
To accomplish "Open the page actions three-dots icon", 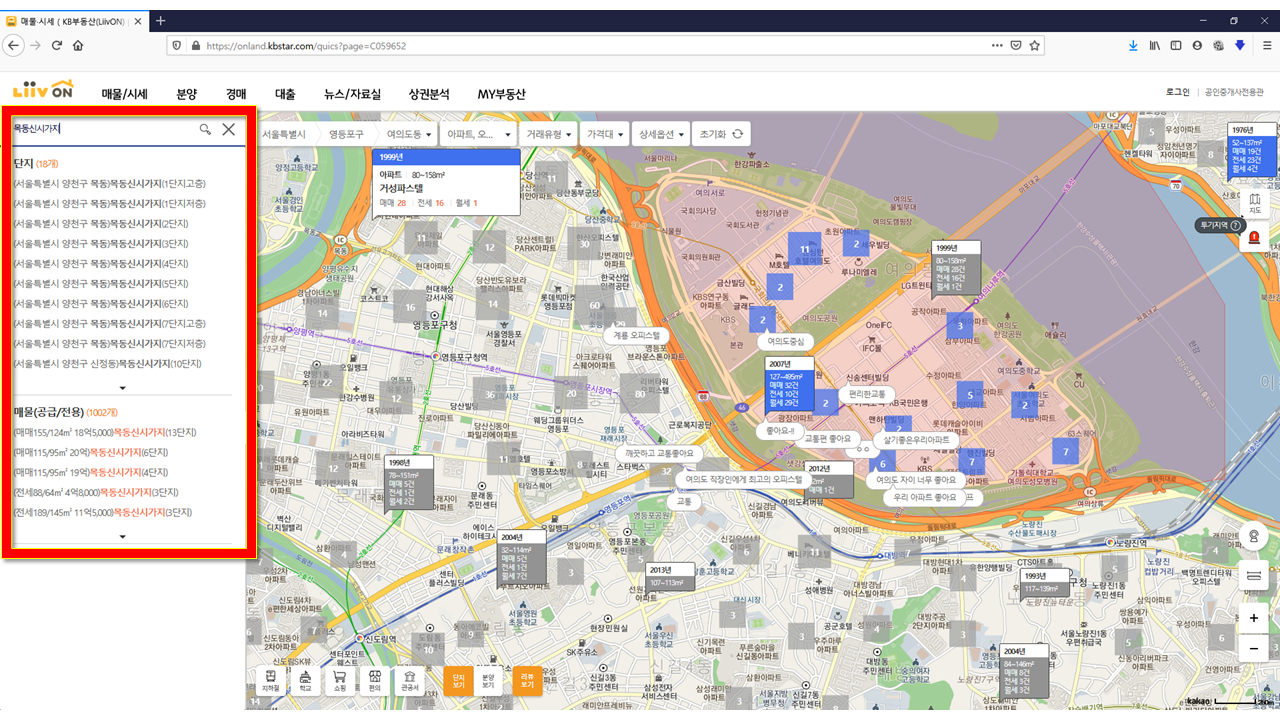I will (996, 45).
